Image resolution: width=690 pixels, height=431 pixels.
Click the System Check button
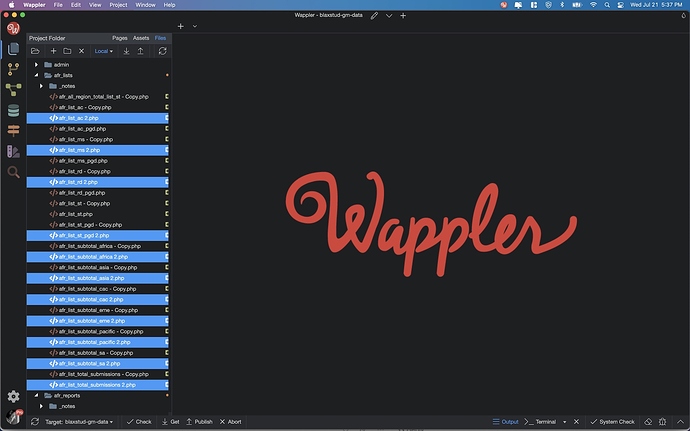pyautogui.click(x=613, y=422)
